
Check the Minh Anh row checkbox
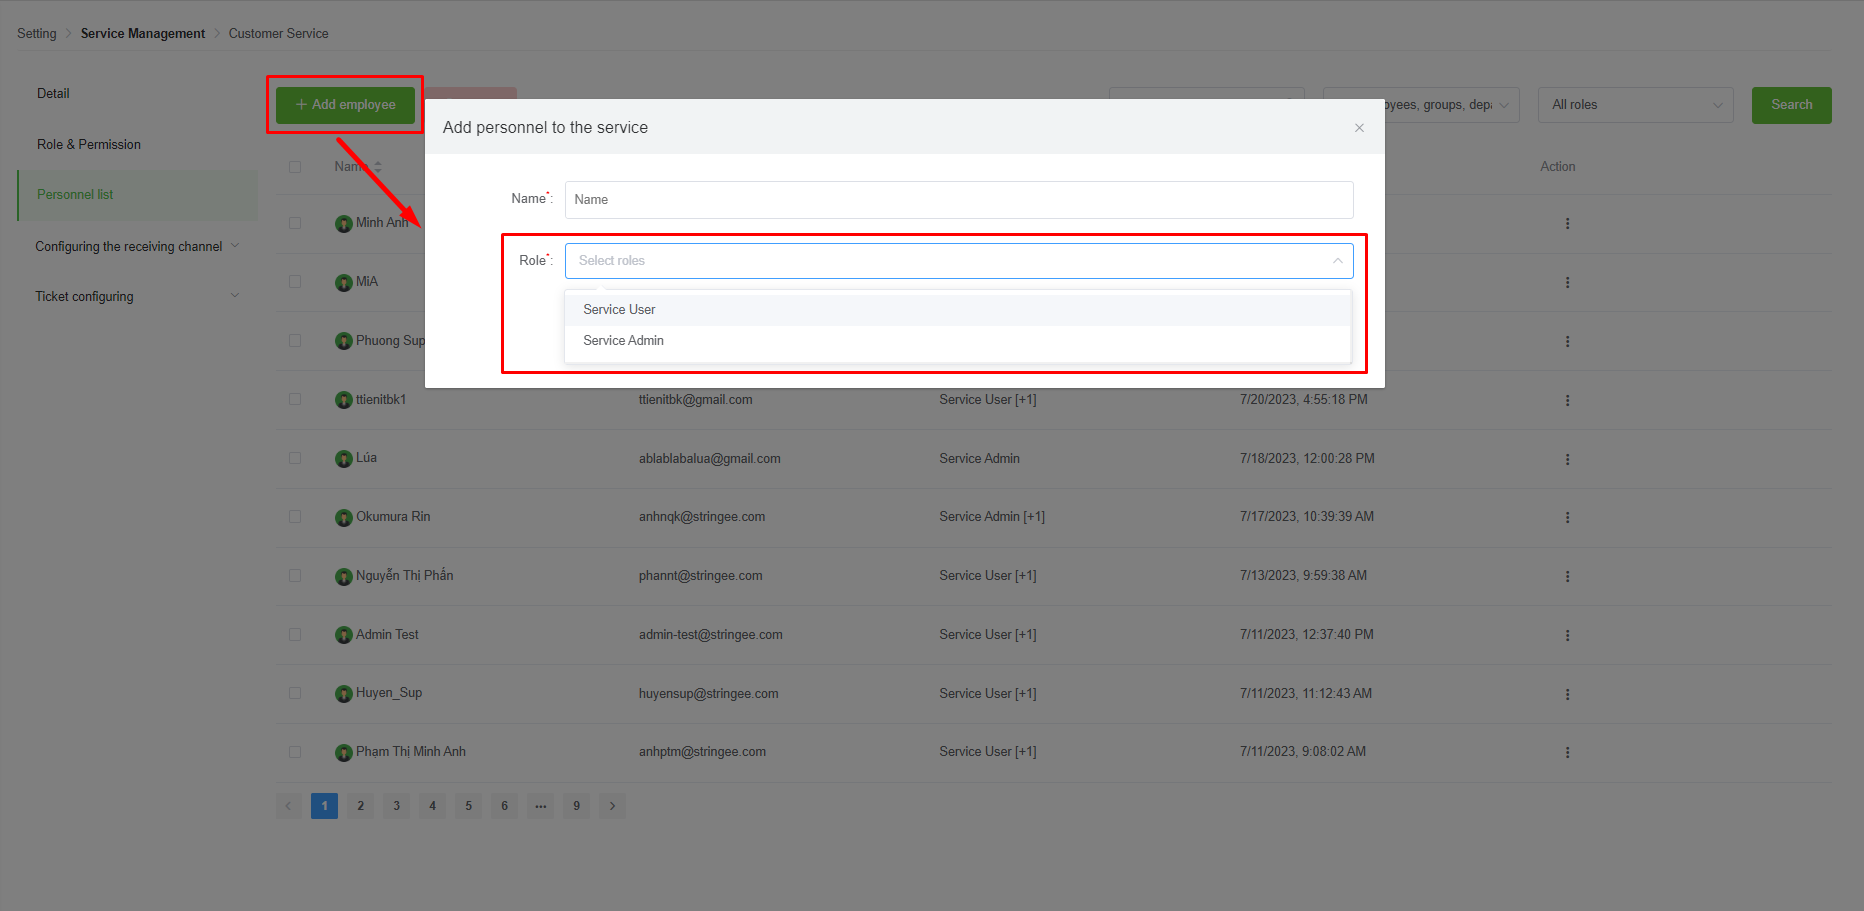295,223
